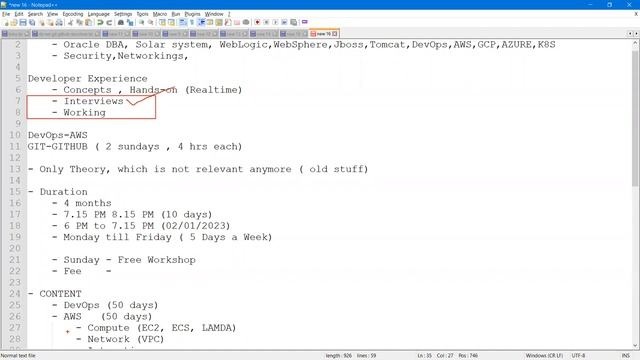Click the macro Playback icon
Viewport: 640px width, 360px height.
click(275, 22)
